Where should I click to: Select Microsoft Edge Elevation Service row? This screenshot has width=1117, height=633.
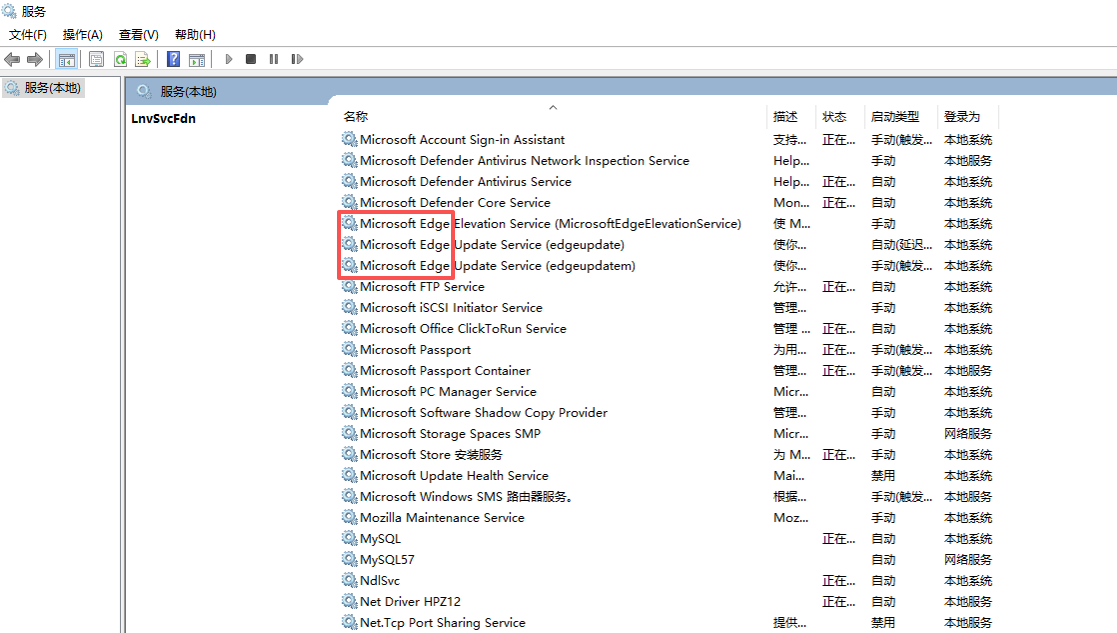[550, 224]
